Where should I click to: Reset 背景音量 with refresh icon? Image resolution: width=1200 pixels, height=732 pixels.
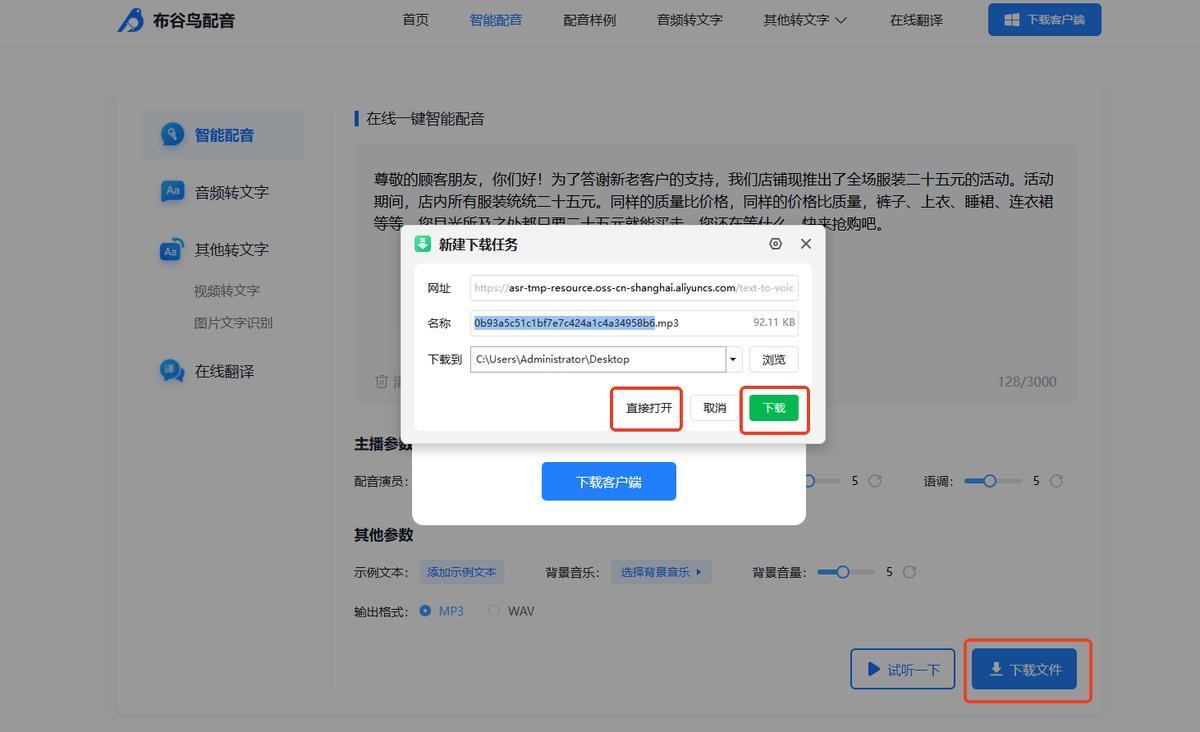909,572
